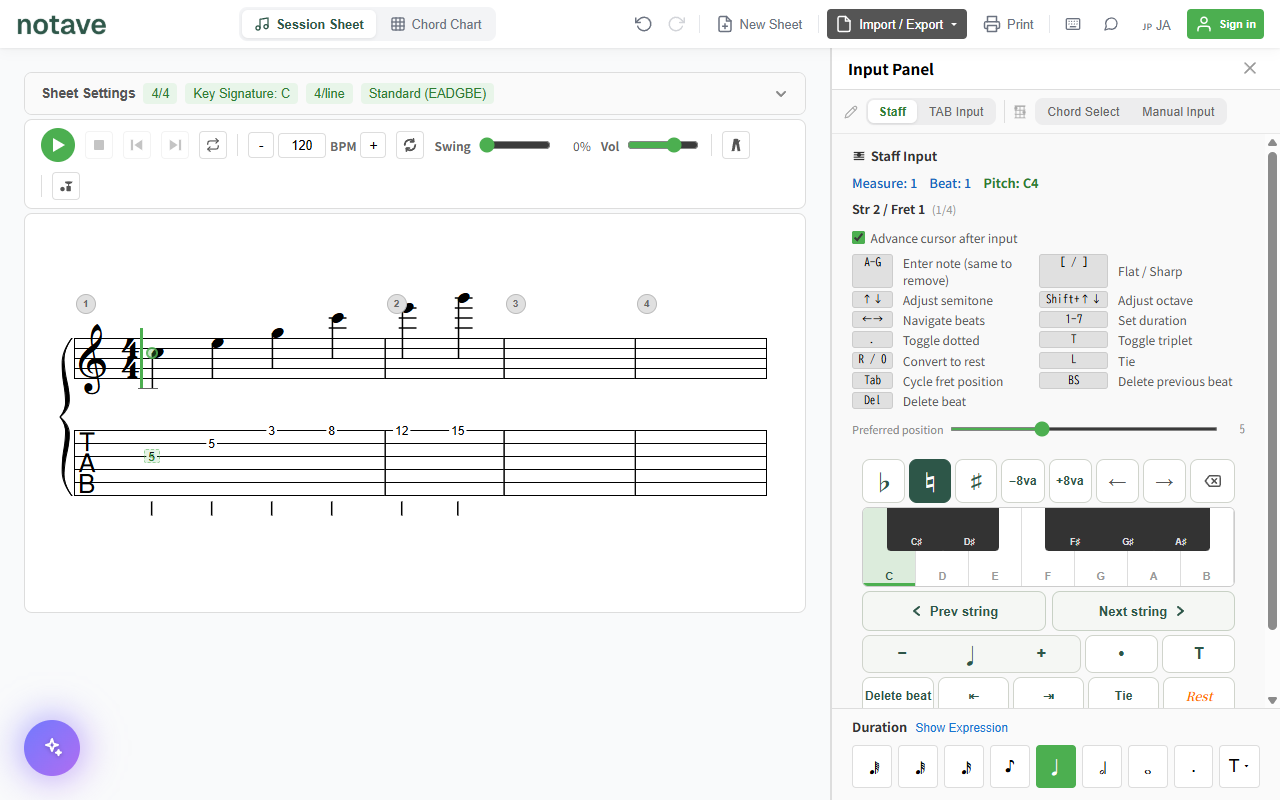This screenshot has width=1280, height=800.
Task: Open the Import / Export dropdown
Action: [897, 24]
